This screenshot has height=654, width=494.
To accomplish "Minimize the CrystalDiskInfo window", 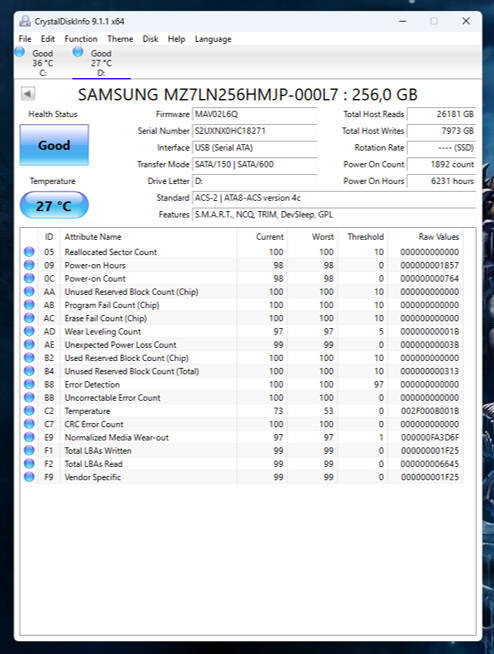I will pos(403,21).
